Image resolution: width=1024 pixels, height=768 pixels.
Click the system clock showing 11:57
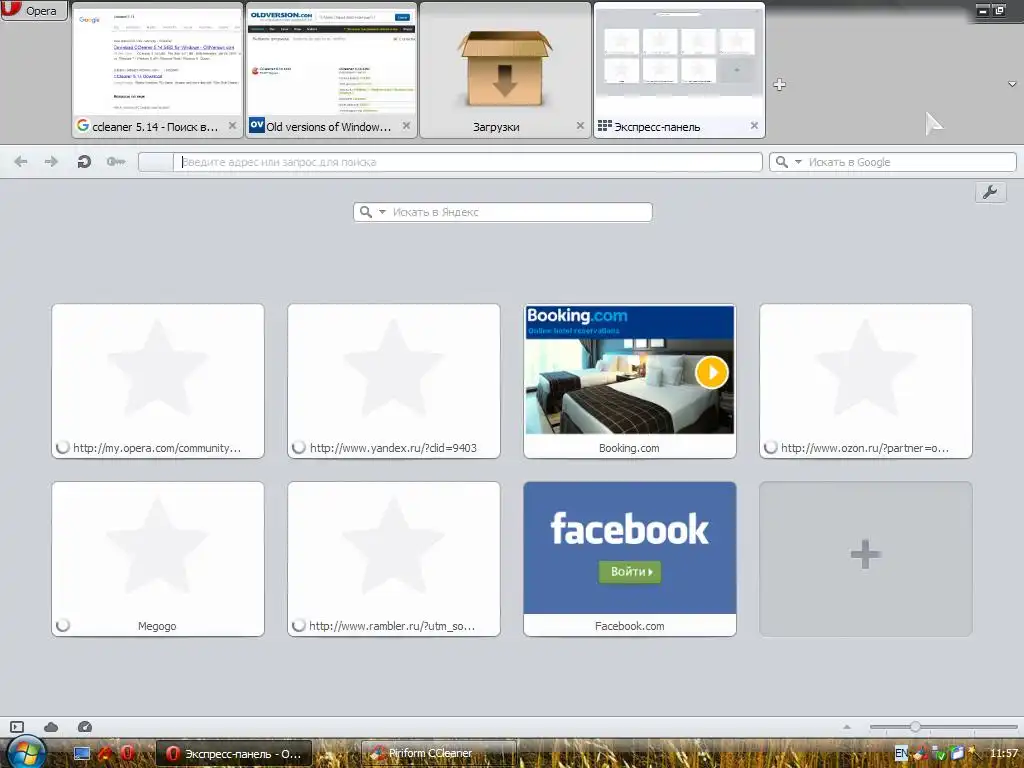1004,754
